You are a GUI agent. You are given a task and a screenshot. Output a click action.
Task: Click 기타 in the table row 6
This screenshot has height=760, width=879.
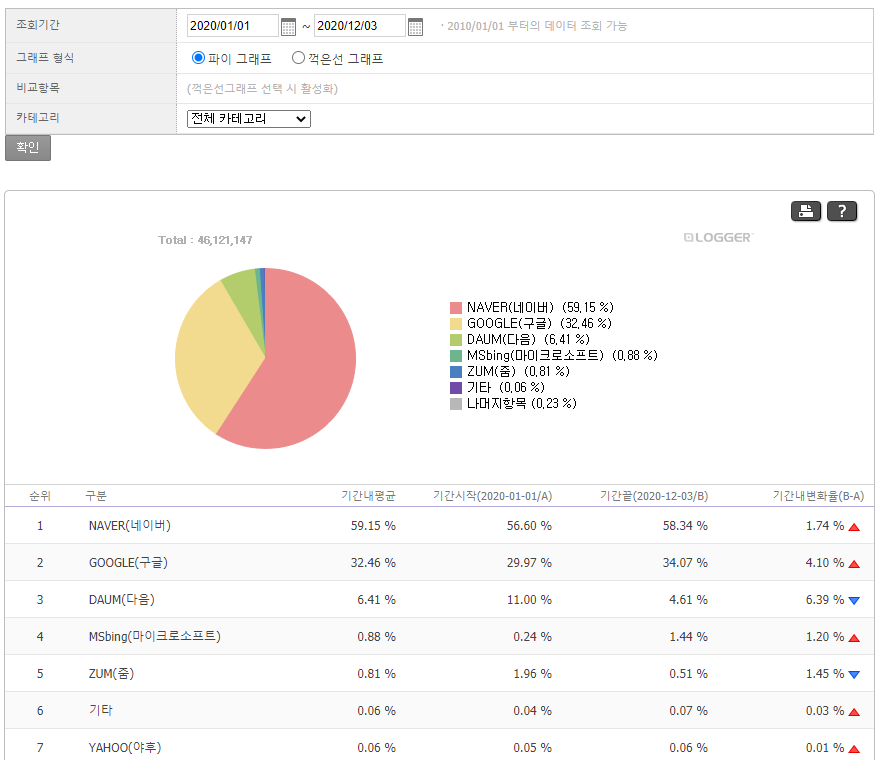(x=101, y=711)
